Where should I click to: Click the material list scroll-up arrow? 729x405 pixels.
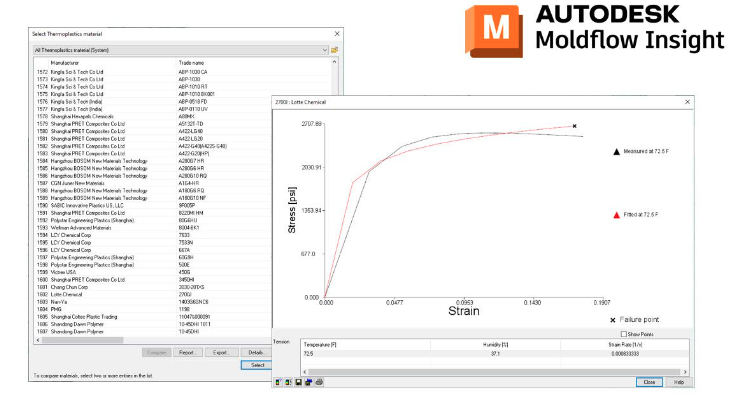click(x=334, y=61)
